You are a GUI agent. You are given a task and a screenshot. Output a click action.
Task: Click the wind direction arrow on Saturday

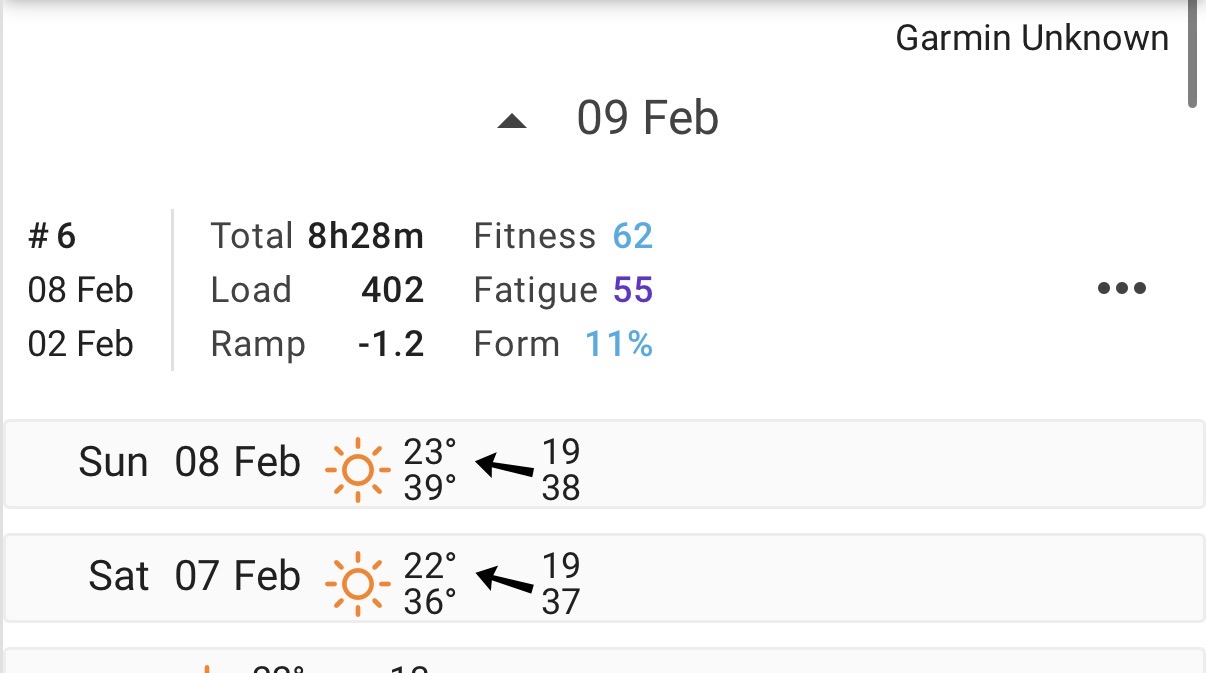coord(505,580)
